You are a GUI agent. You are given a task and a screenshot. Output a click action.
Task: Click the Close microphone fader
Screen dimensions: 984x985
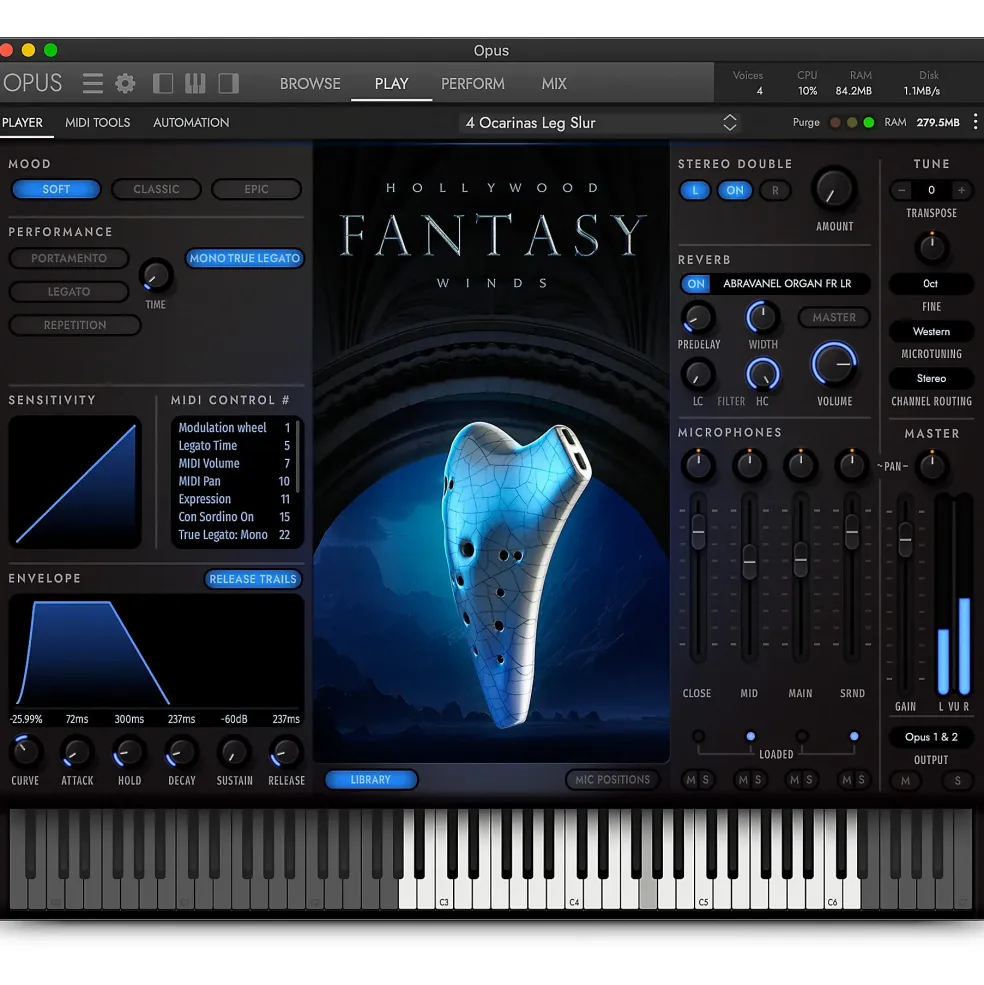click(698, 531)
